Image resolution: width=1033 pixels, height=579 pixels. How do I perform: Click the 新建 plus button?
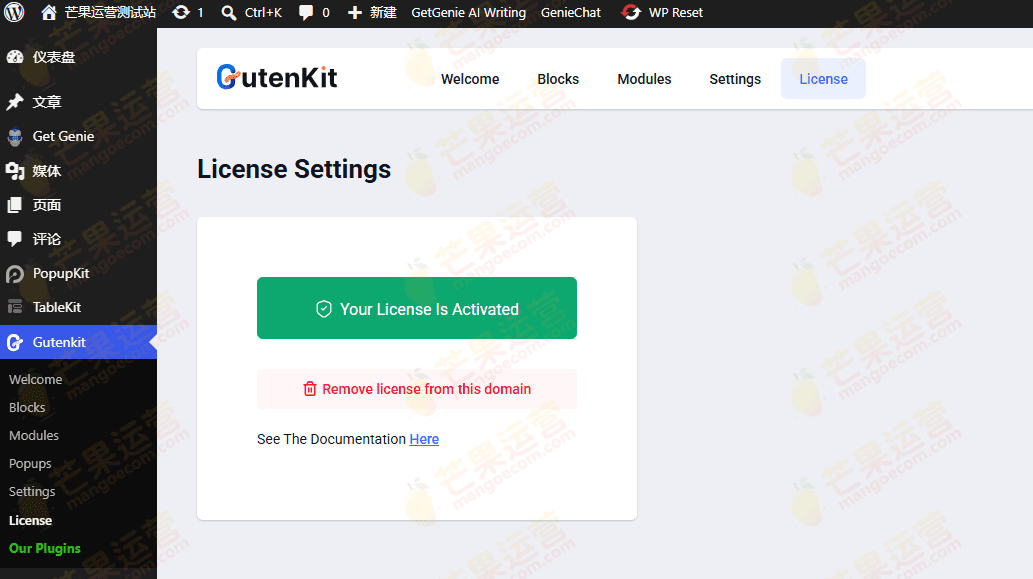[x=372, y=12]
